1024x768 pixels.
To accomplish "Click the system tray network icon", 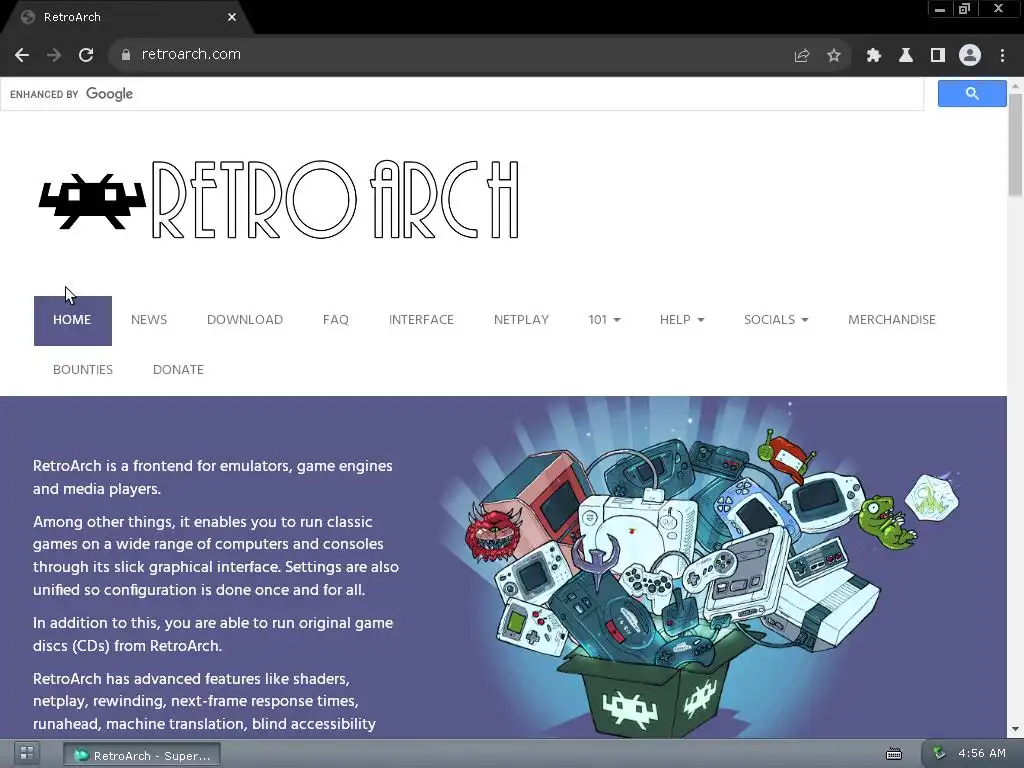I will 938,753.
